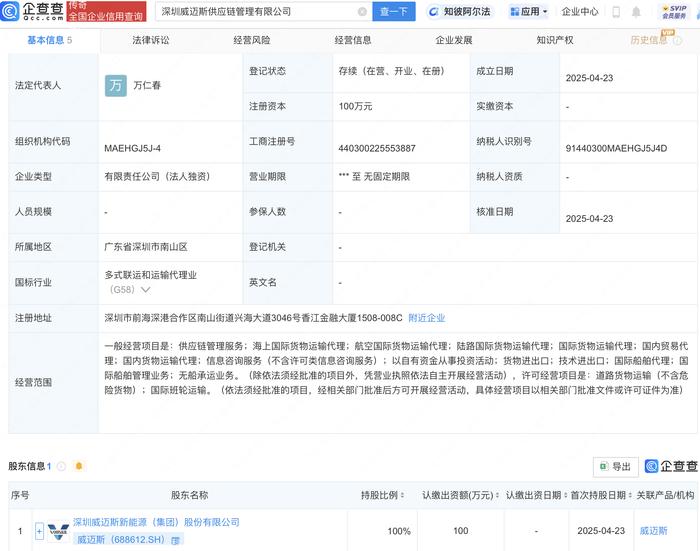
Task: Click copy icon next to 威迈斯 (688612.SH)
Action: coord(175,540)
